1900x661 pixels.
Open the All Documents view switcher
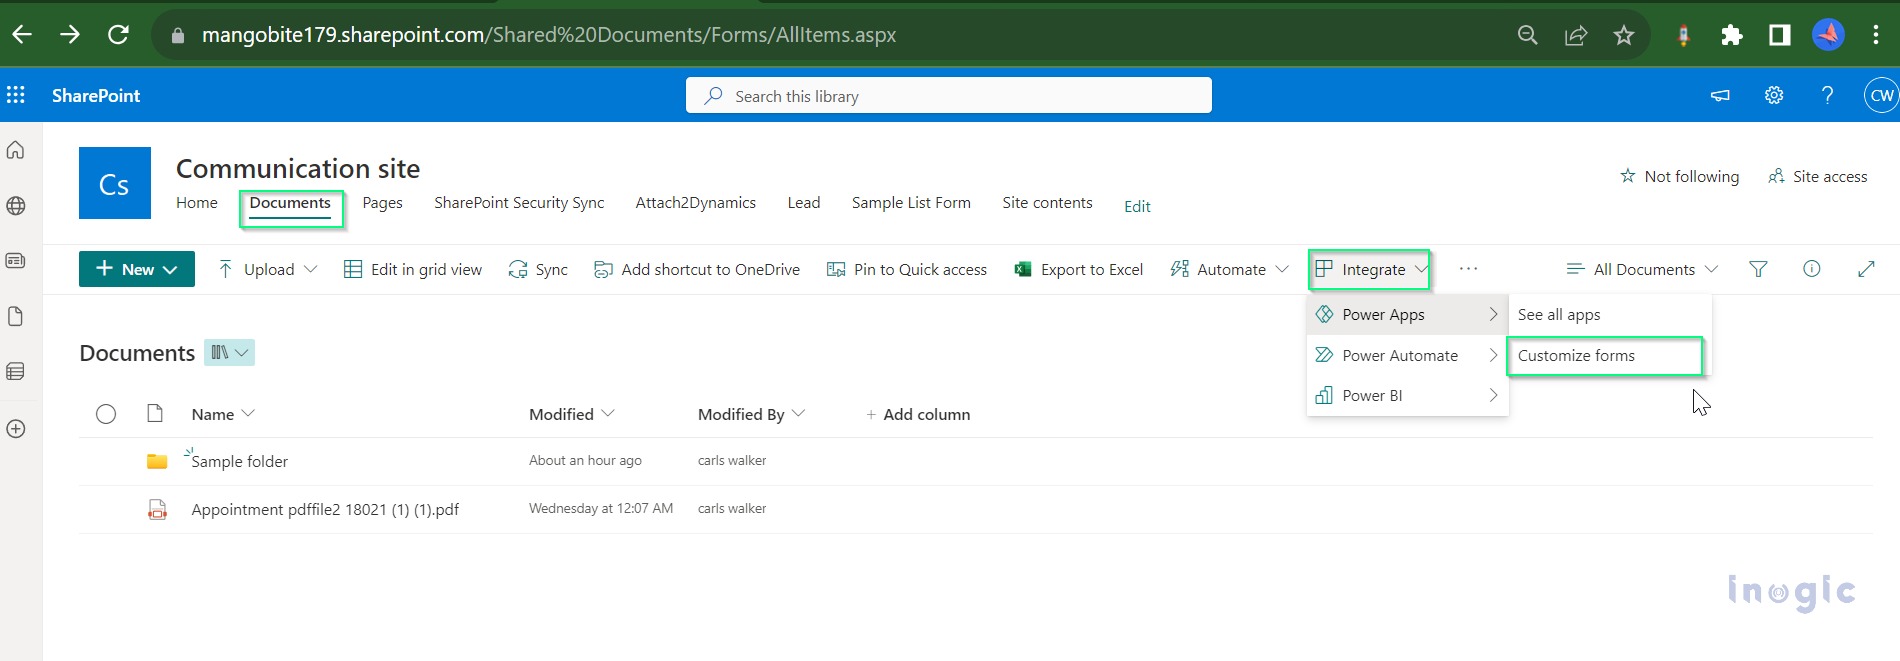click(1642, 269)
